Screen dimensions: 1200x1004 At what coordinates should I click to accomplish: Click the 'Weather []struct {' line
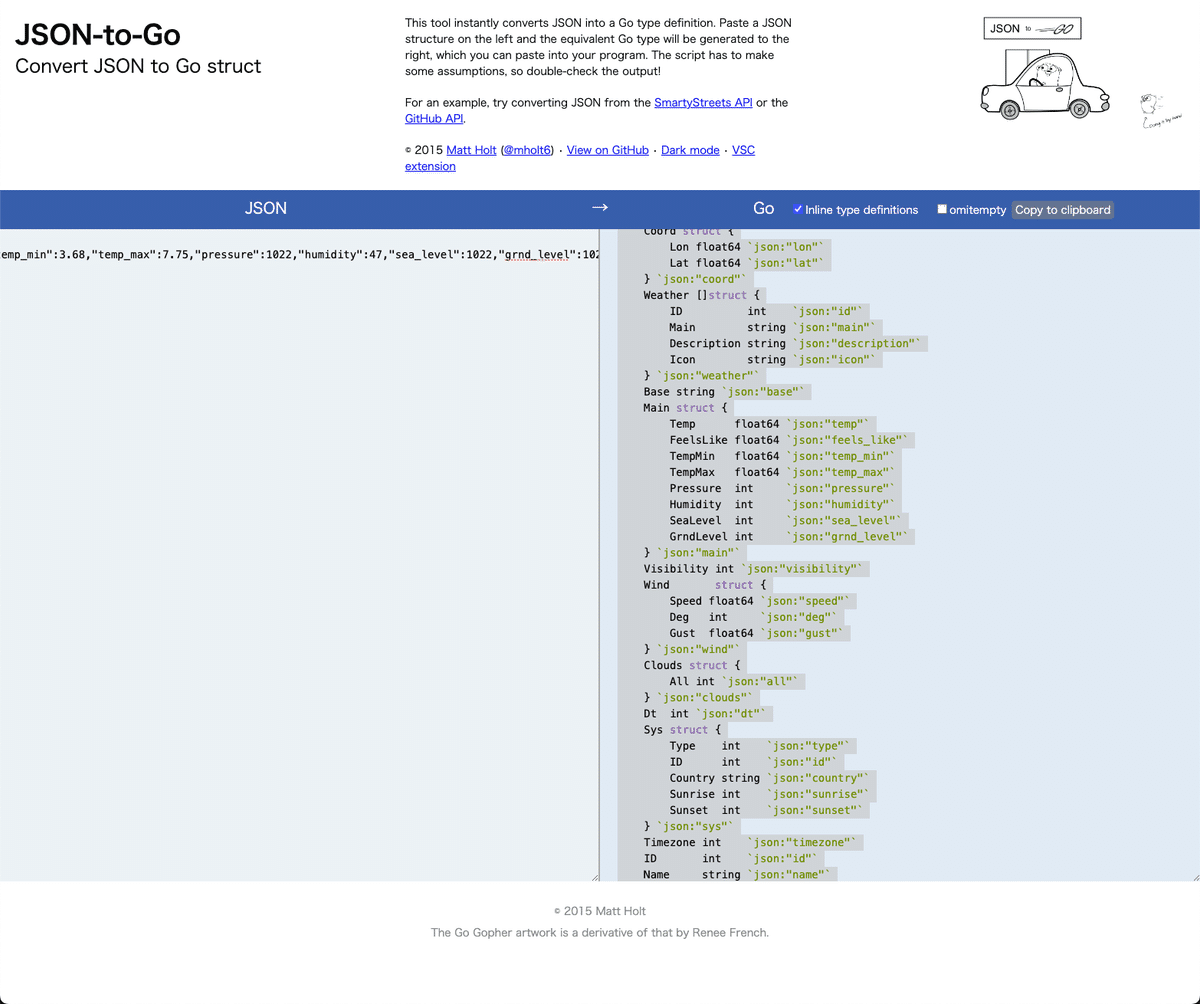pyautogui.click(x=702, y=295)
